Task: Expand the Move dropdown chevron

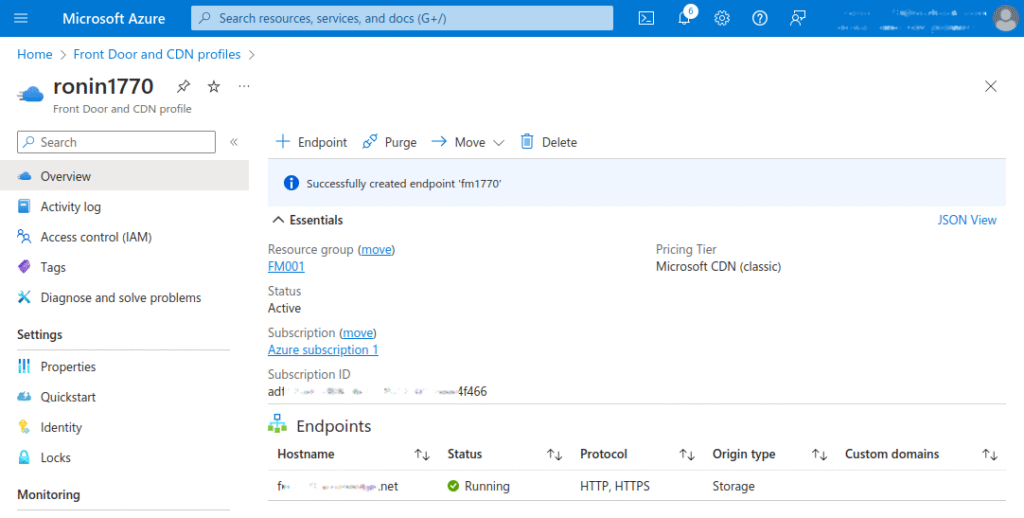Action: 499,142
